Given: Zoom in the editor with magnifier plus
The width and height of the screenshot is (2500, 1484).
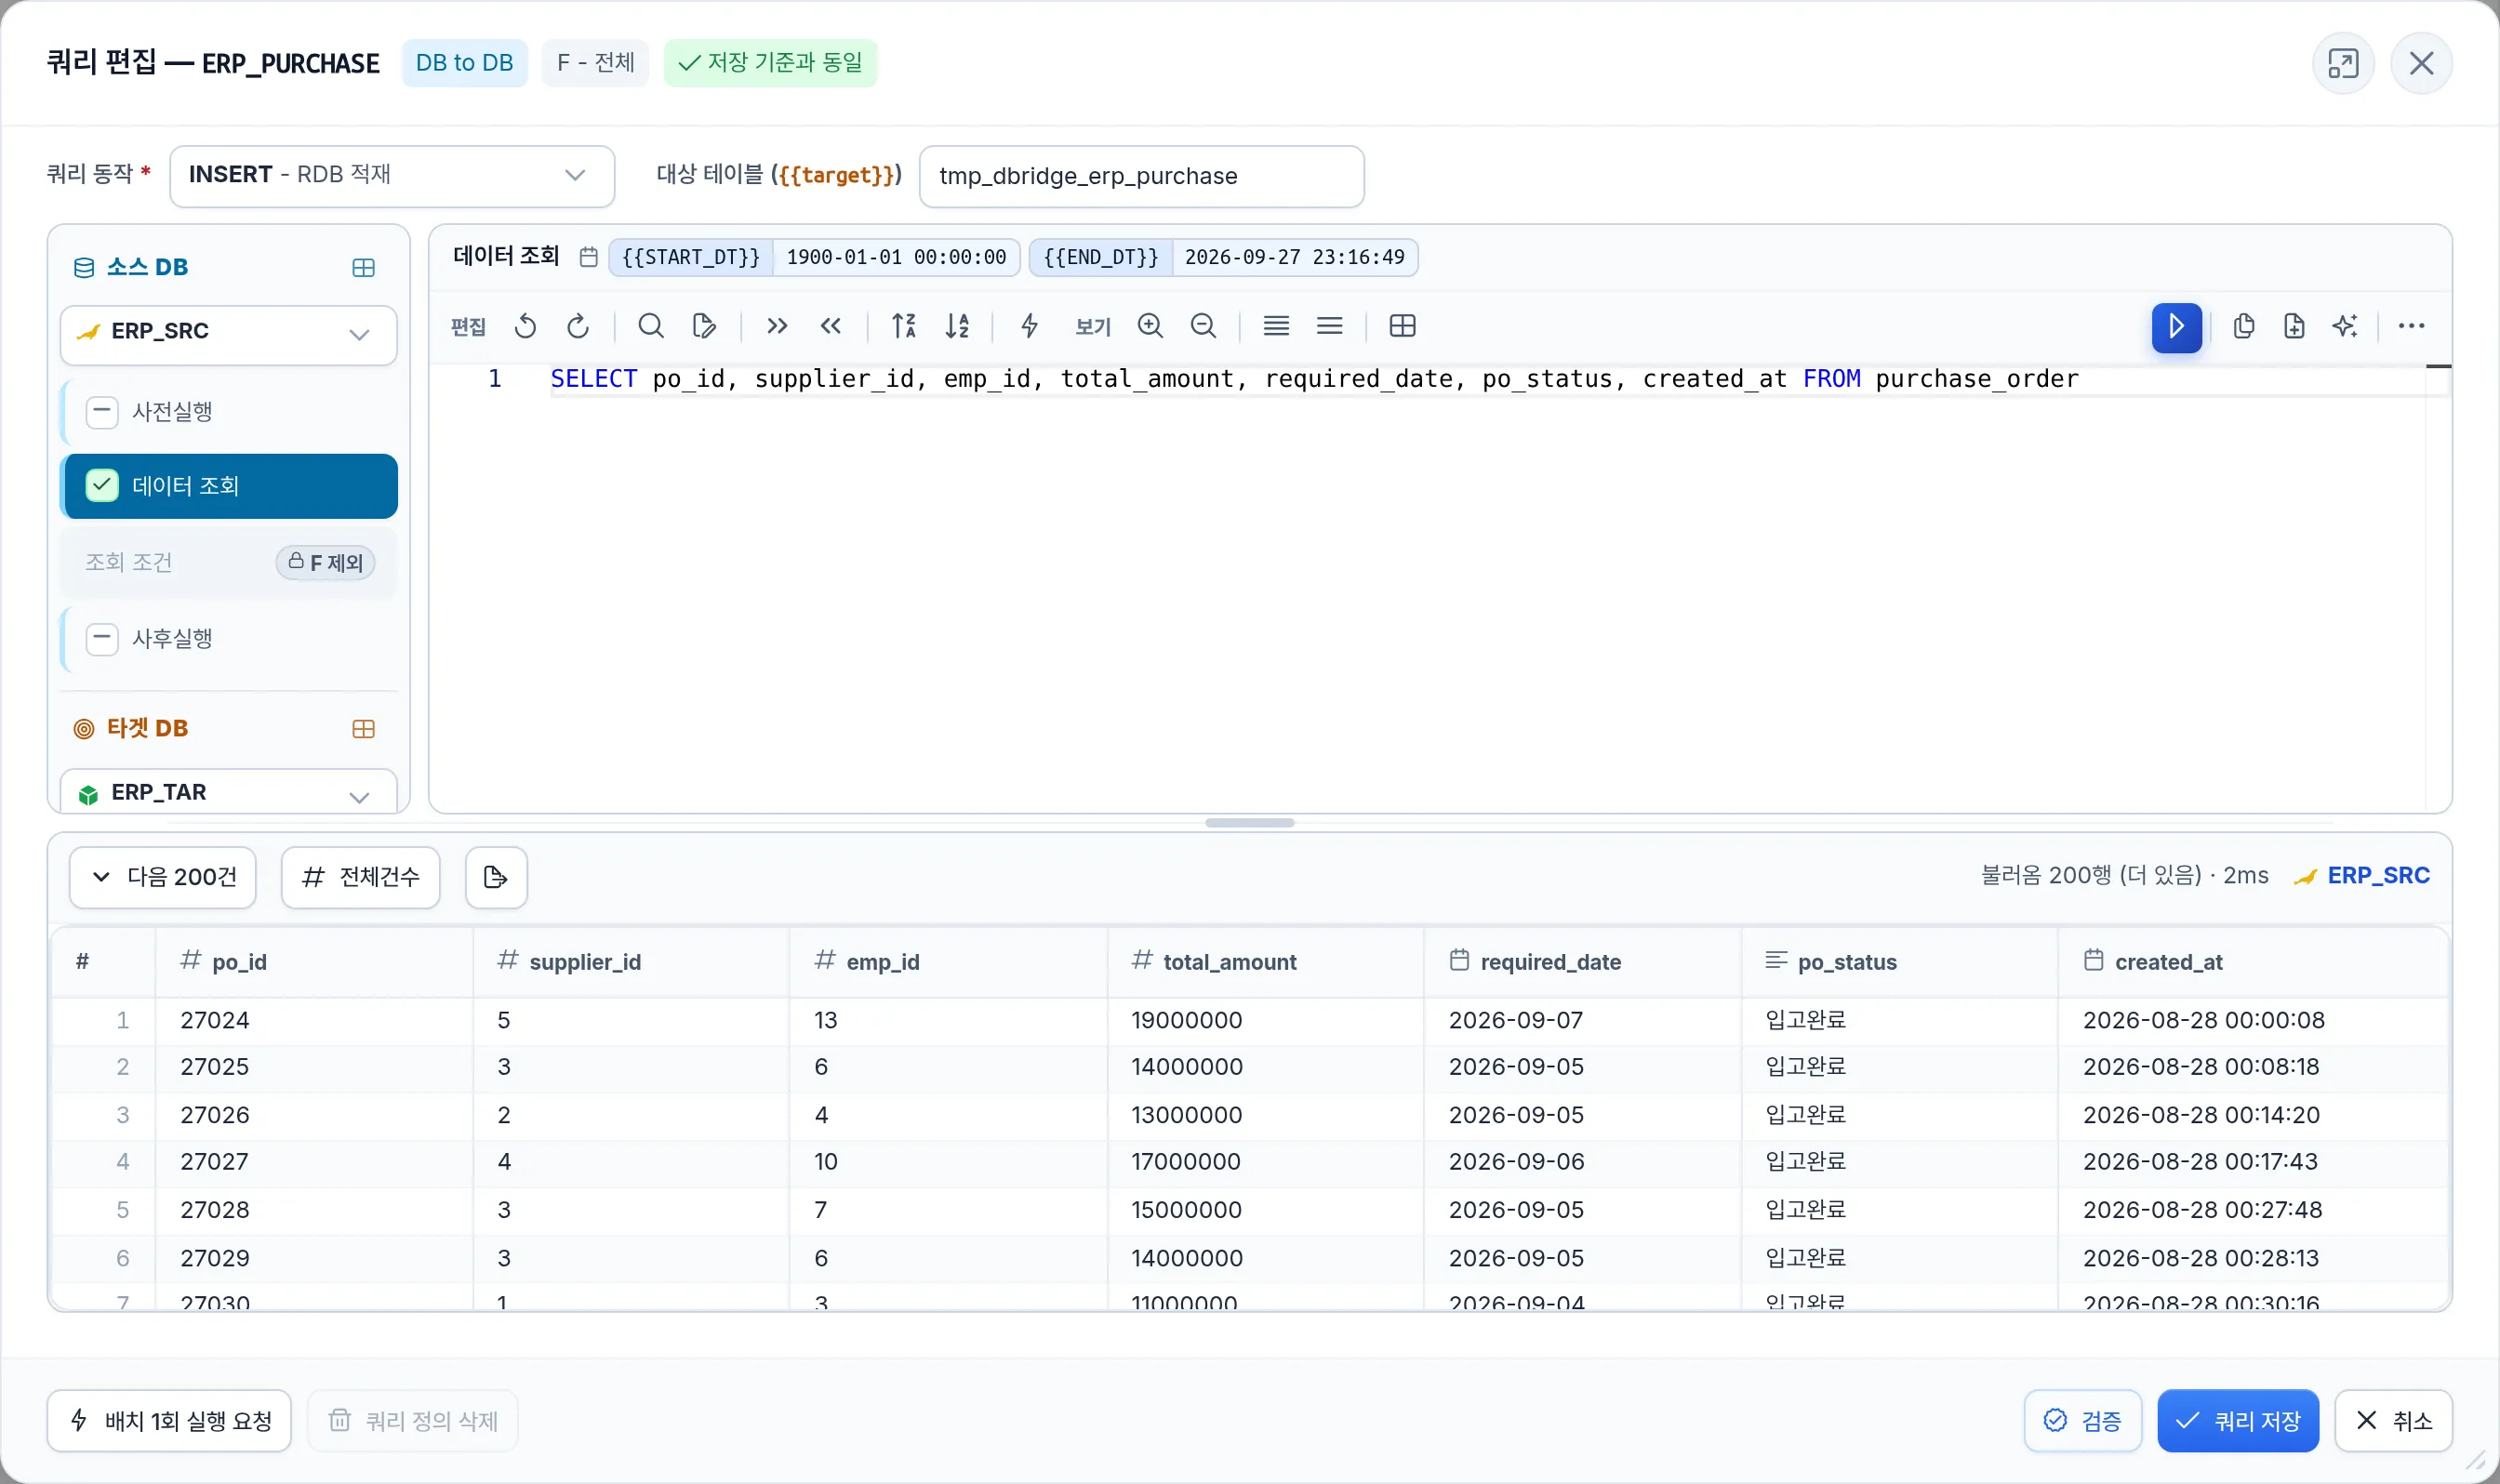Looking at the screenshot, I should (x=1150, y=326).
